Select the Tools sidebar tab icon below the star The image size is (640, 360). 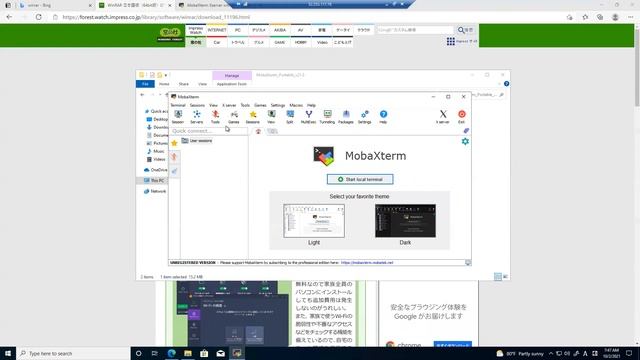click(x=174, y=157)
